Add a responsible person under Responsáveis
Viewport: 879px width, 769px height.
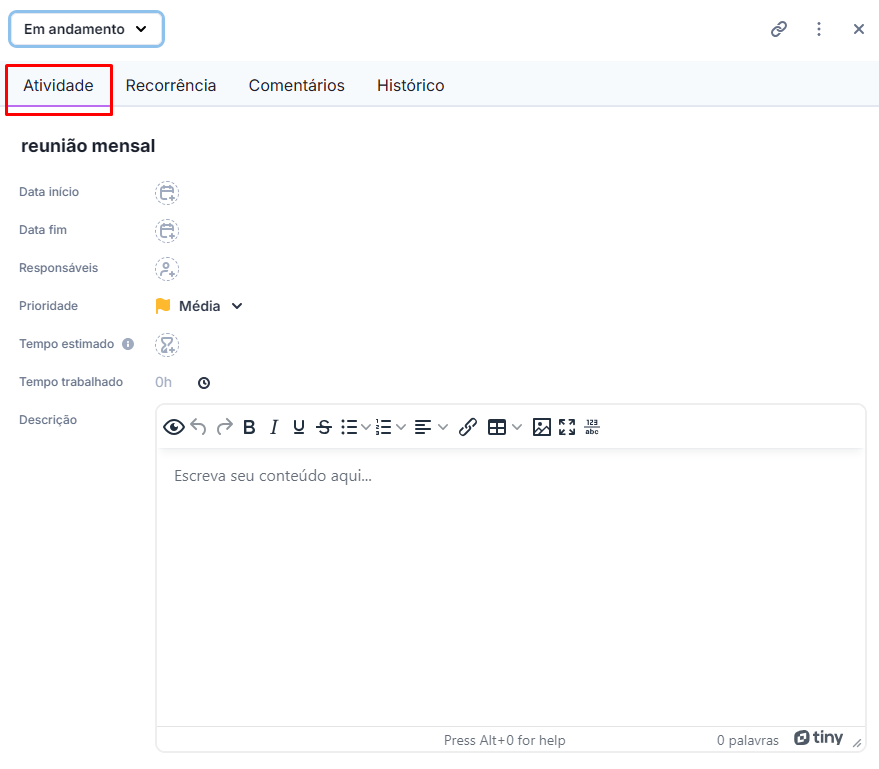[x=167, y=269]
